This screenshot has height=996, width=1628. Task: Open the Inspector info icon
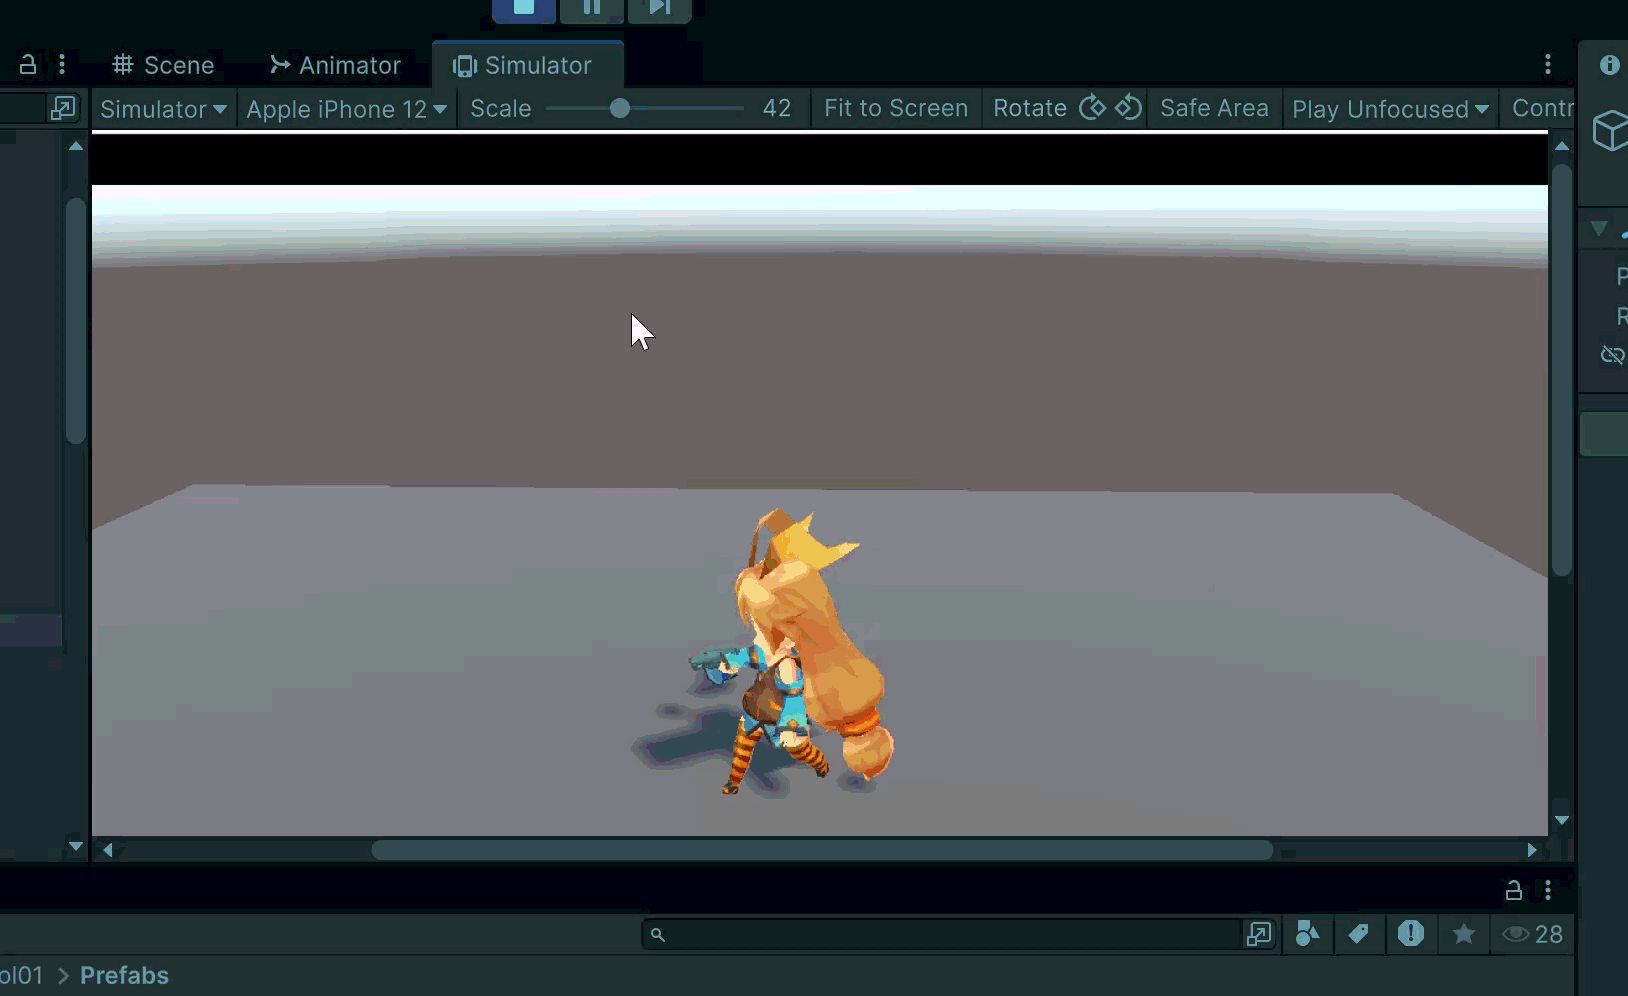pos(1610,65)
